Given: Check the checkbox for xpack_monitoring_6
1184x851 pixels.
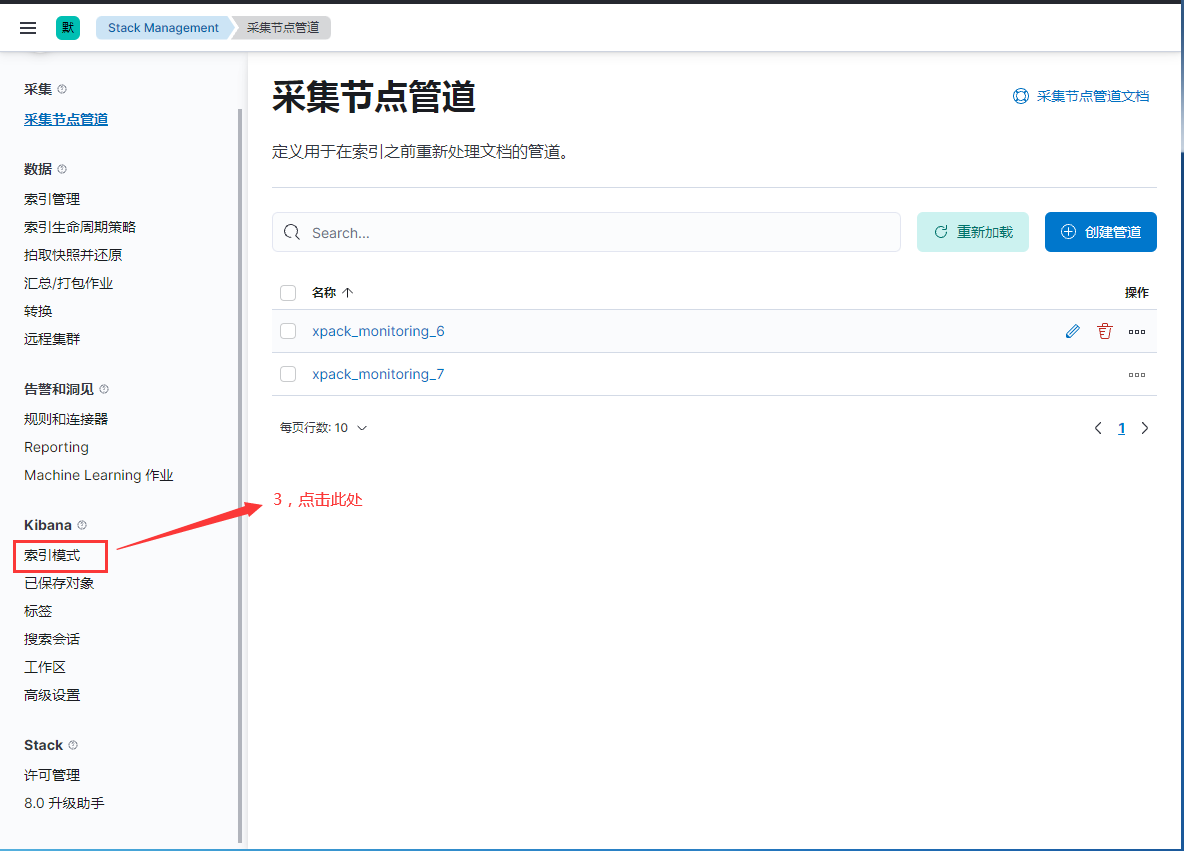Looking at the screenshot, I should pyautogui.click(x=288, y=331).
